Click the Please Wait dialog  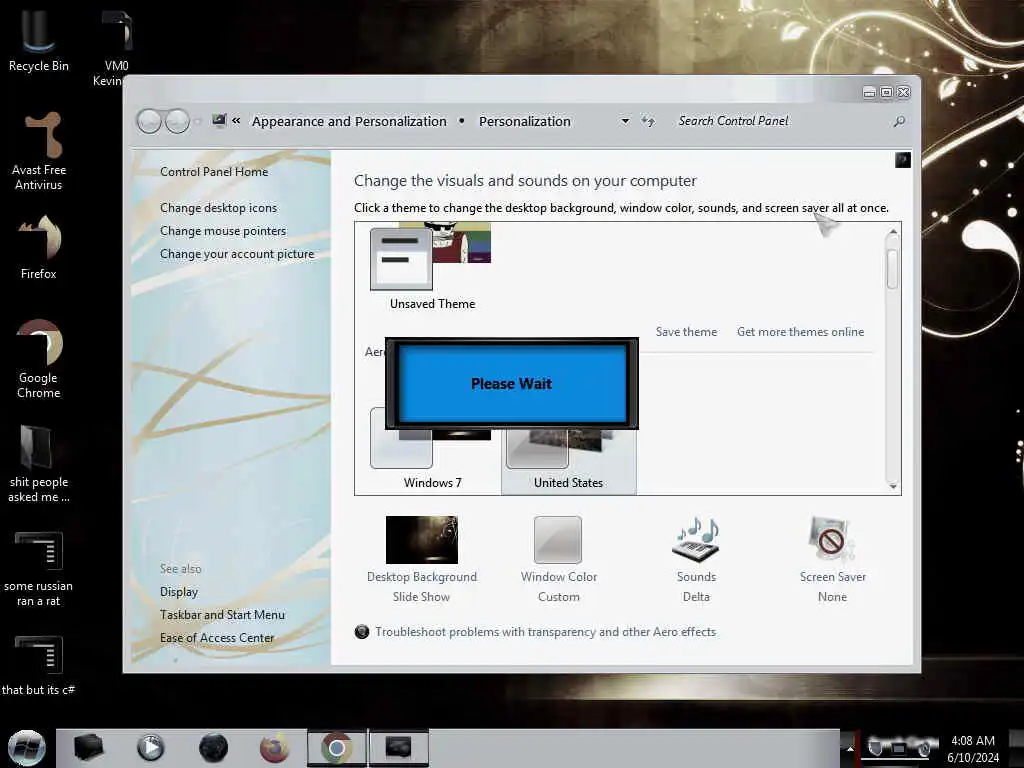[511, 383]
